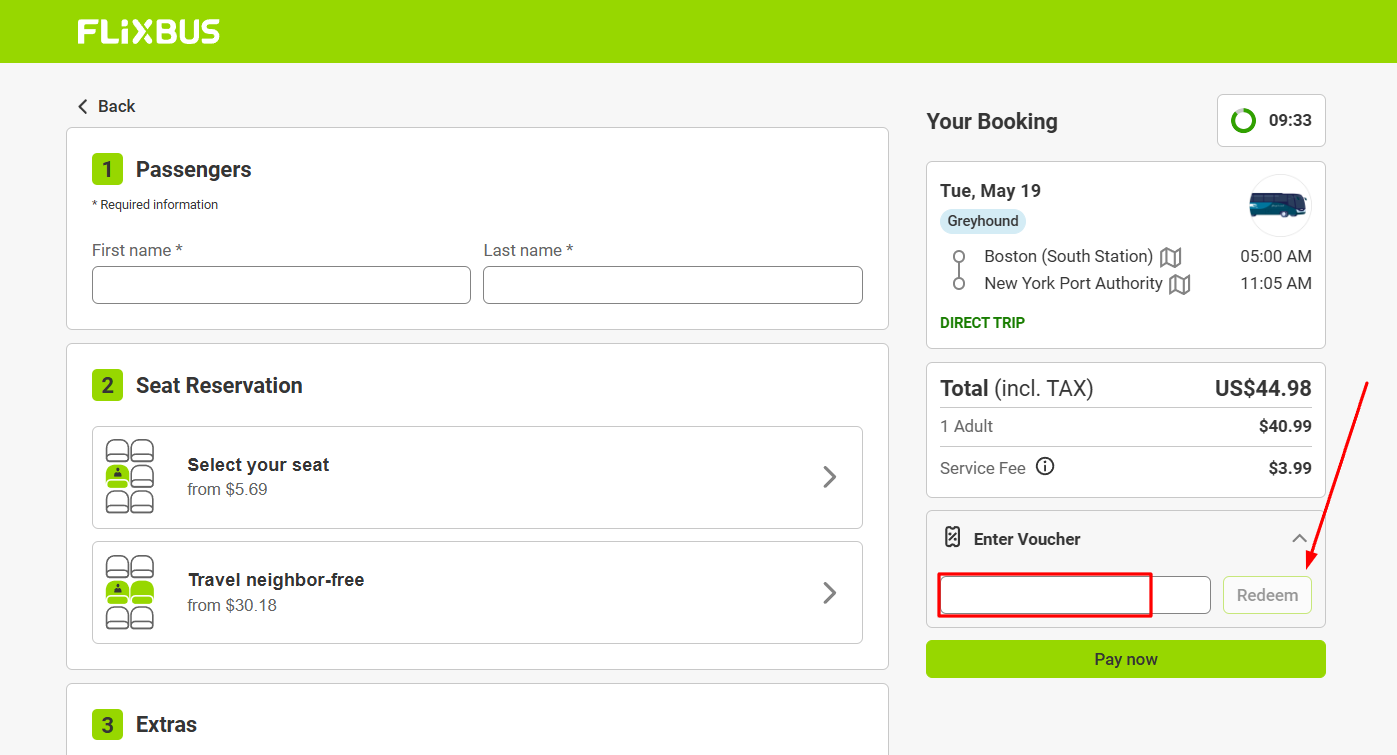
Task: Click the First name field
Action: coord(281,285)
